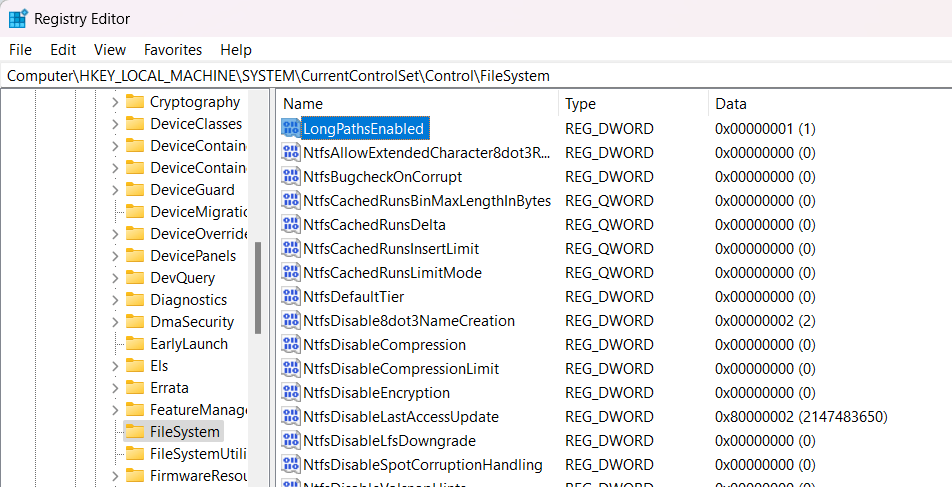The height and width of the screenshot is (487, 952).
Task: Expand the FeatureManagement key
Action: coord(115,410)
